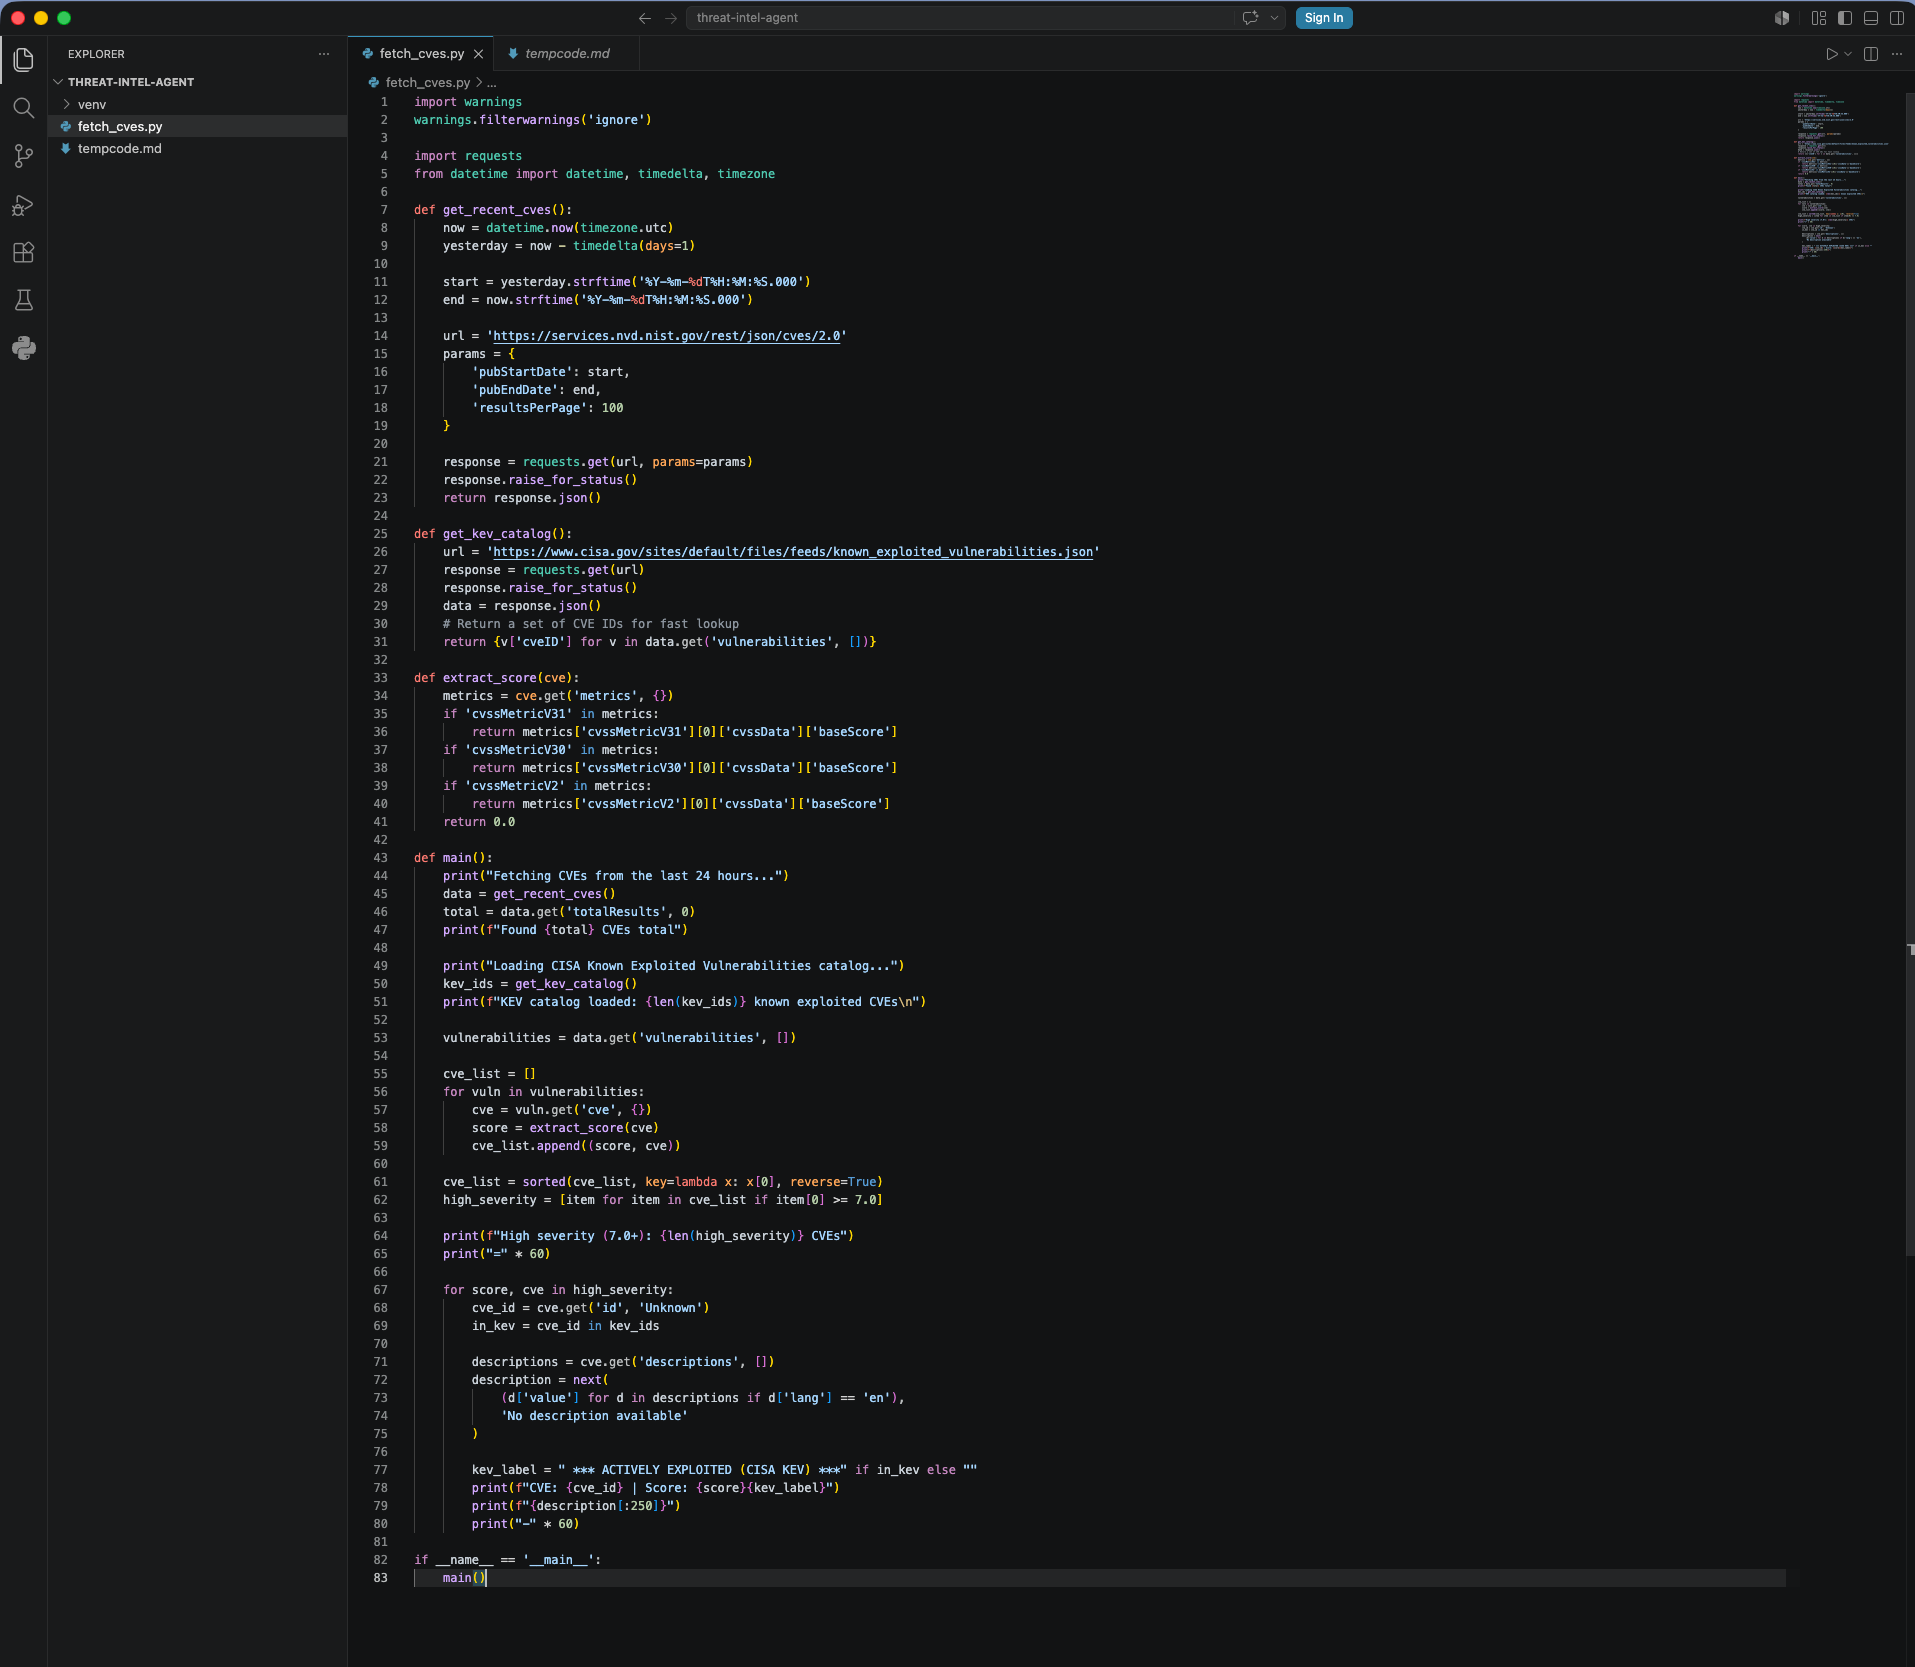Open the chat sparkle icon in the title bar

(x=1250, y=18)
